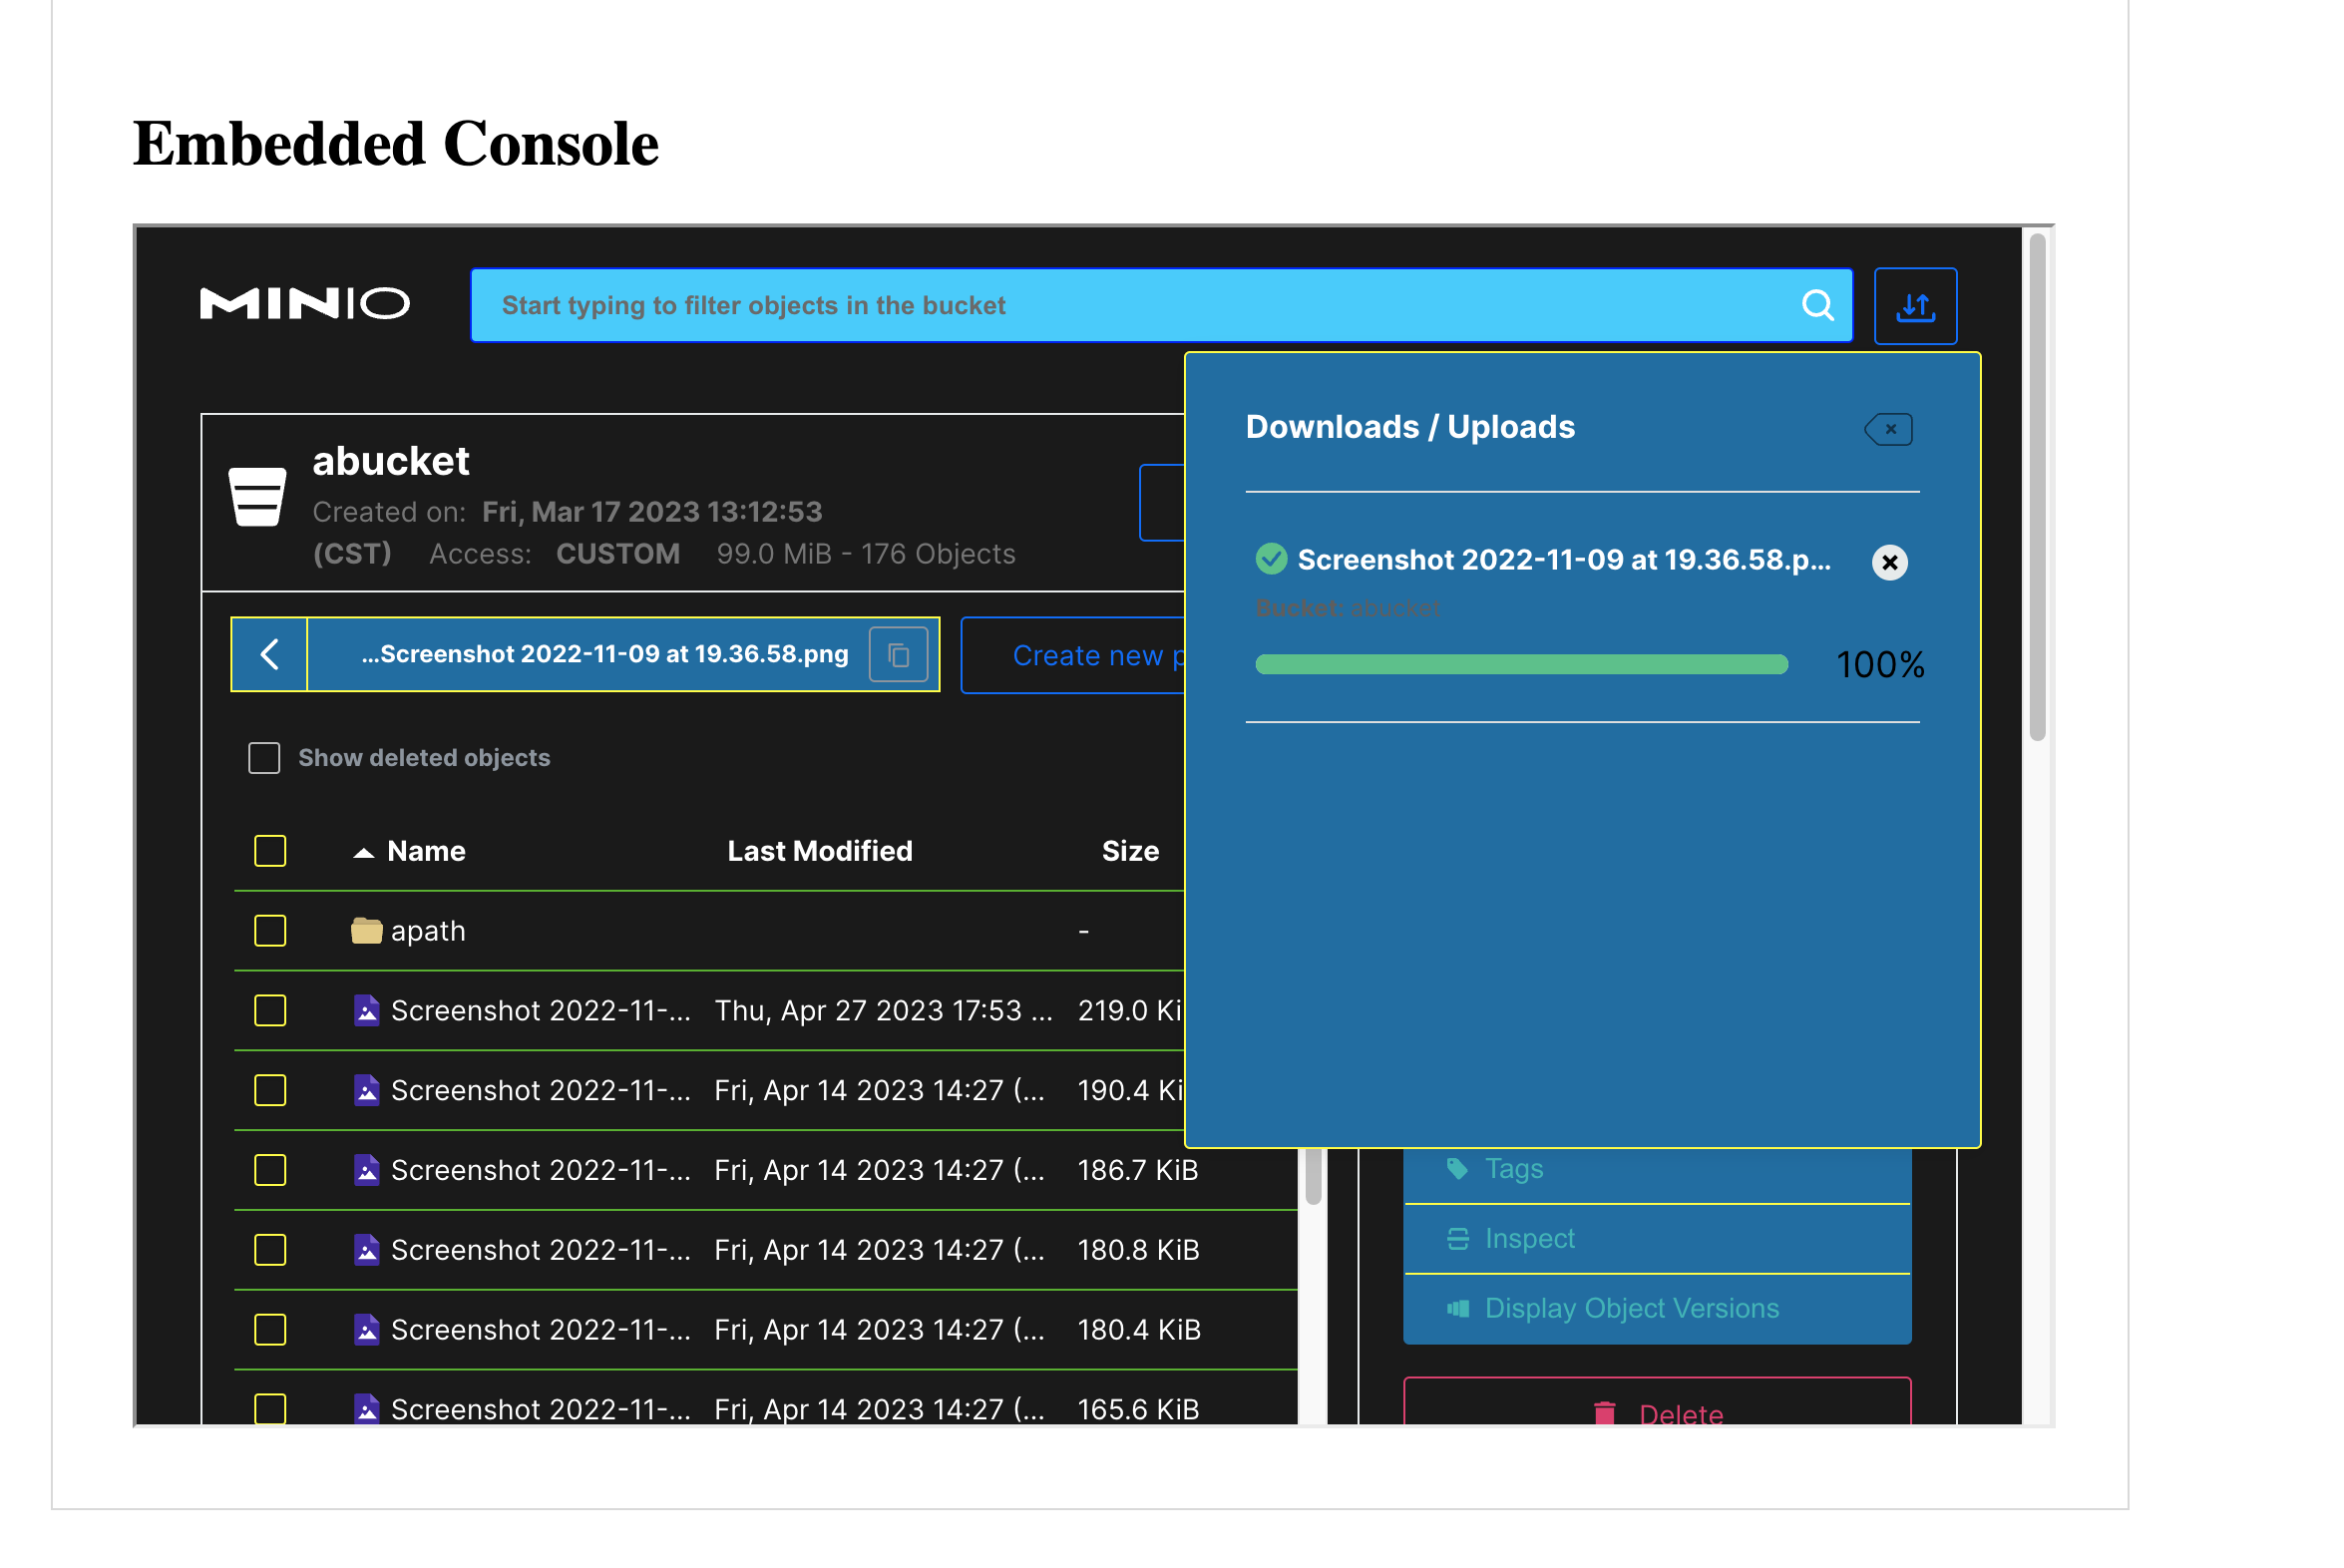This screenshot has height=1568, width=2344.
Task: Open the Inspect action
Action: (x=1657, y=1240)
